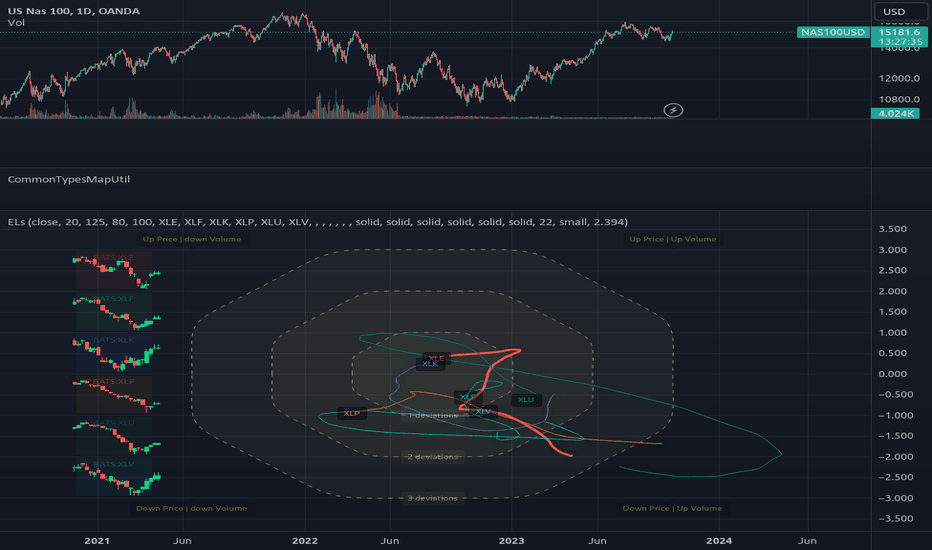This screenshot has width=932, height=550.
Task: Click the 2022 timeline marker
Action: point(305,540)
